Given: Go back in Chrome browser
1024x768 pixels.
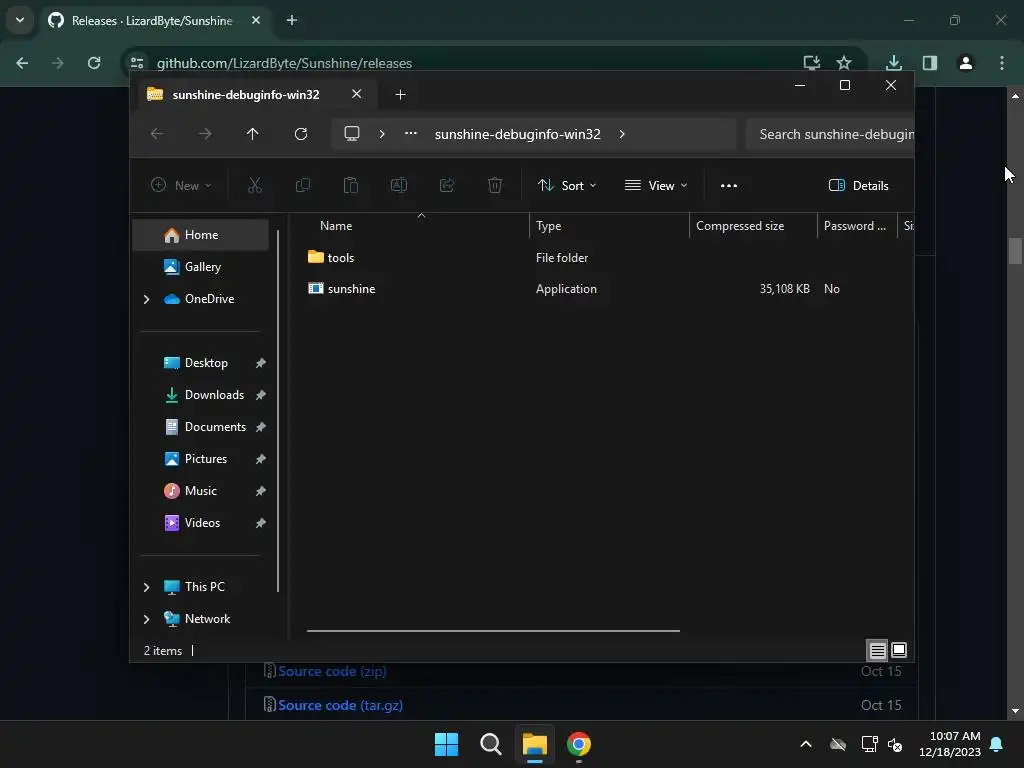Looking at the screenshot, I should (x=22, y=63).
